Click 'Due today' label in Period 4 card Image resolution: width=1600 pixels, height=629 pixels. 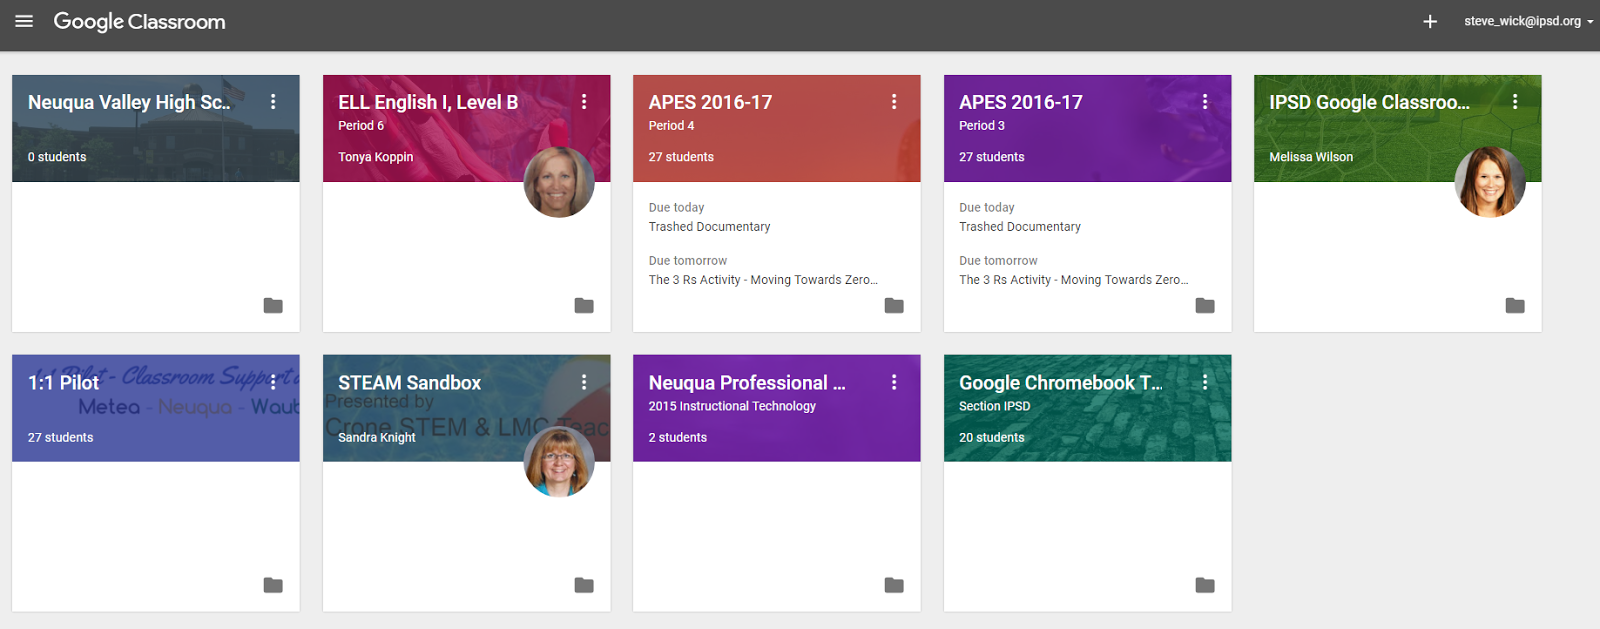[x=676, y=207]
